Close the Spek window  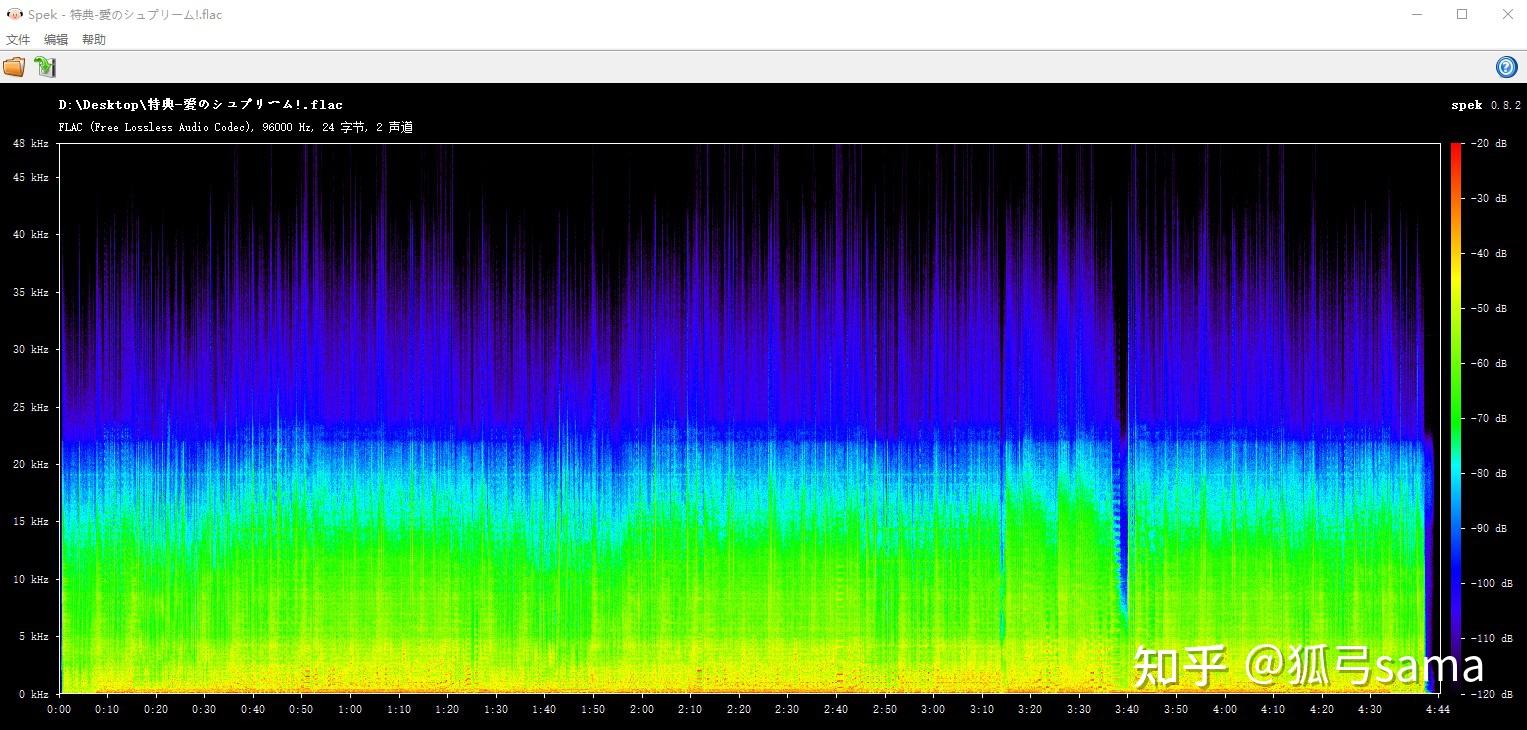[x=1508, y=15]
